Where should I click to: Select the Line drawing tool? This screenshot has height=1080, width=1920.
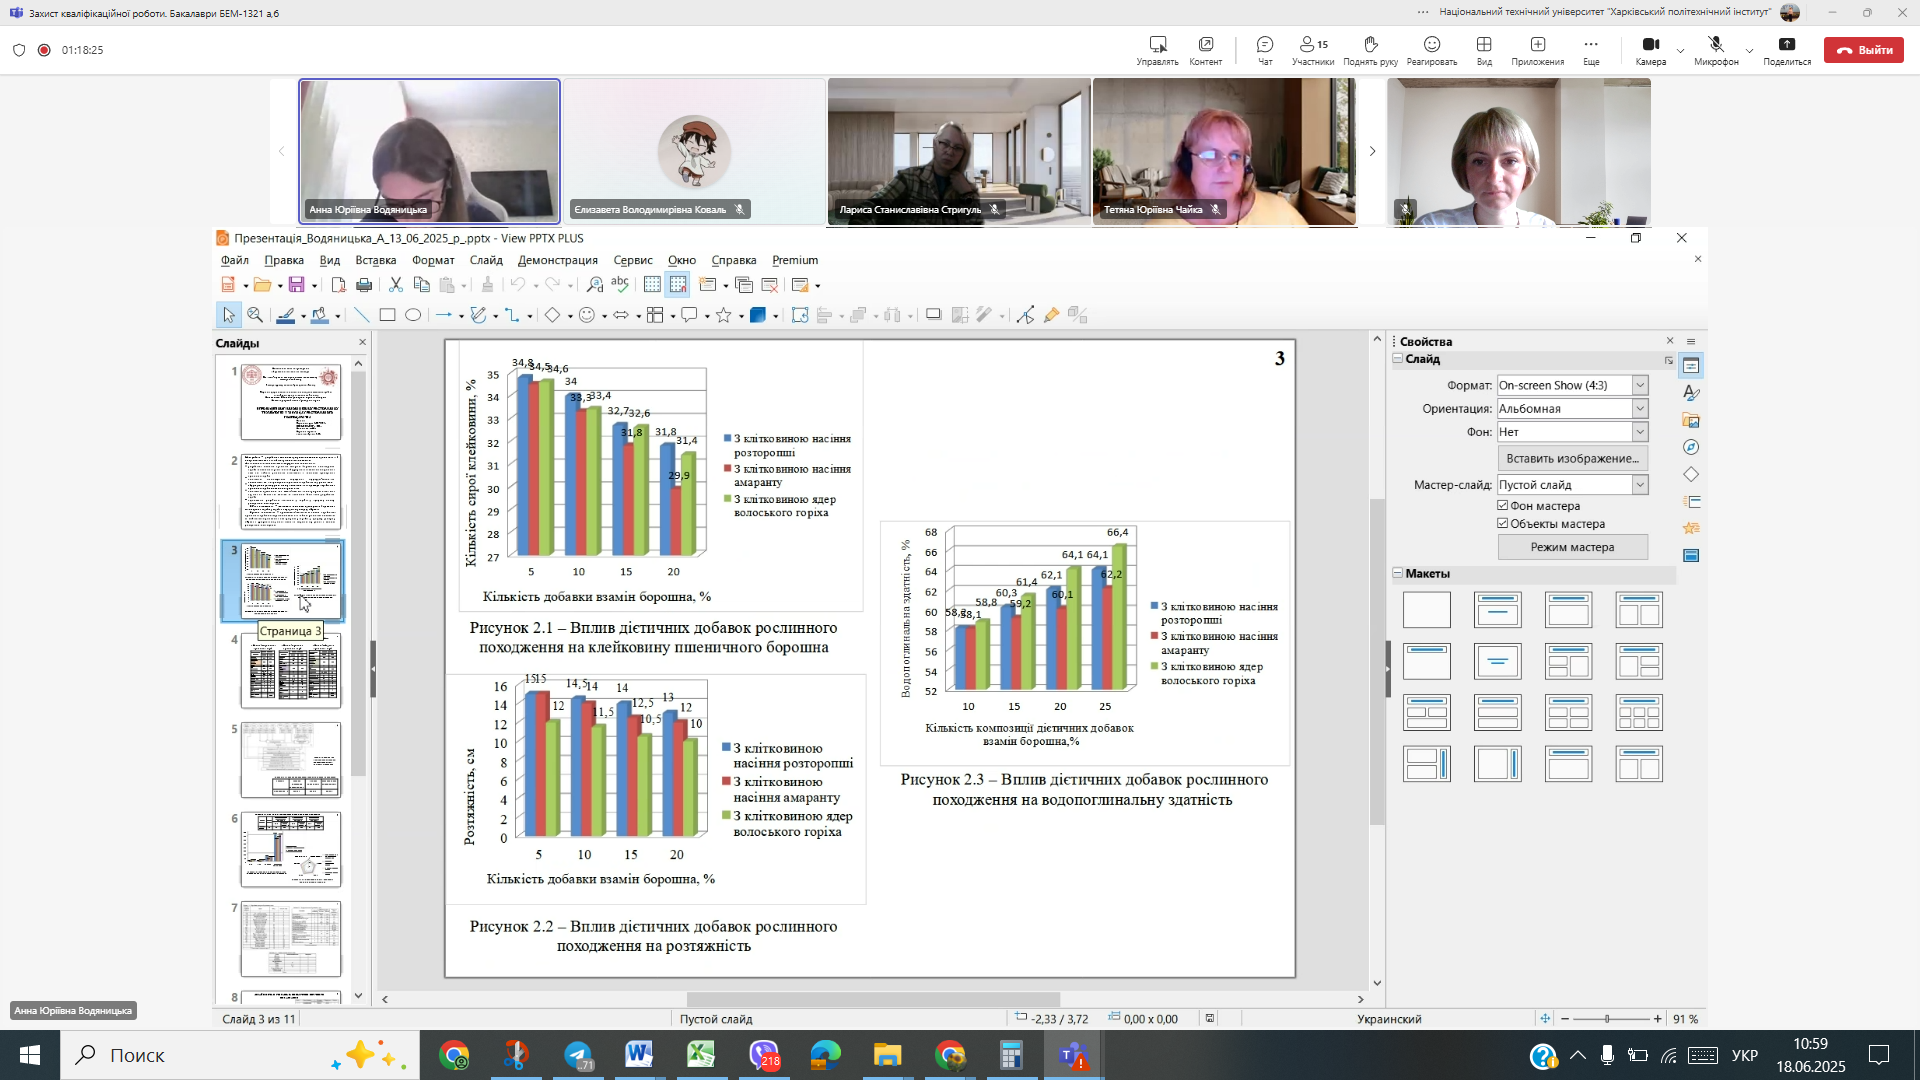(x=362, y=315)
